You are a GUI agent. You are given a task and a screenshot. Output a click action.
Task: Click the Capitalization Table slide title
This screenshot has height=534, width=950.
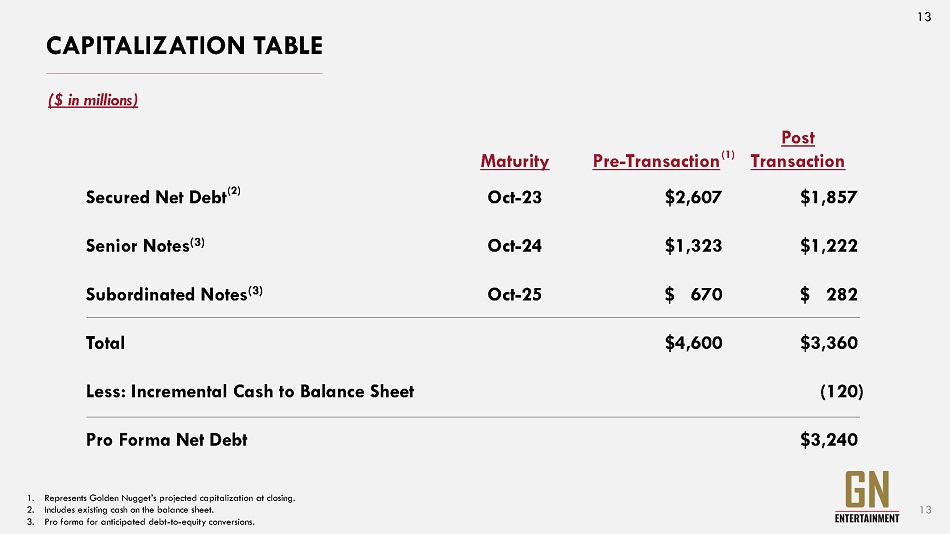click(x=185, y=46)
